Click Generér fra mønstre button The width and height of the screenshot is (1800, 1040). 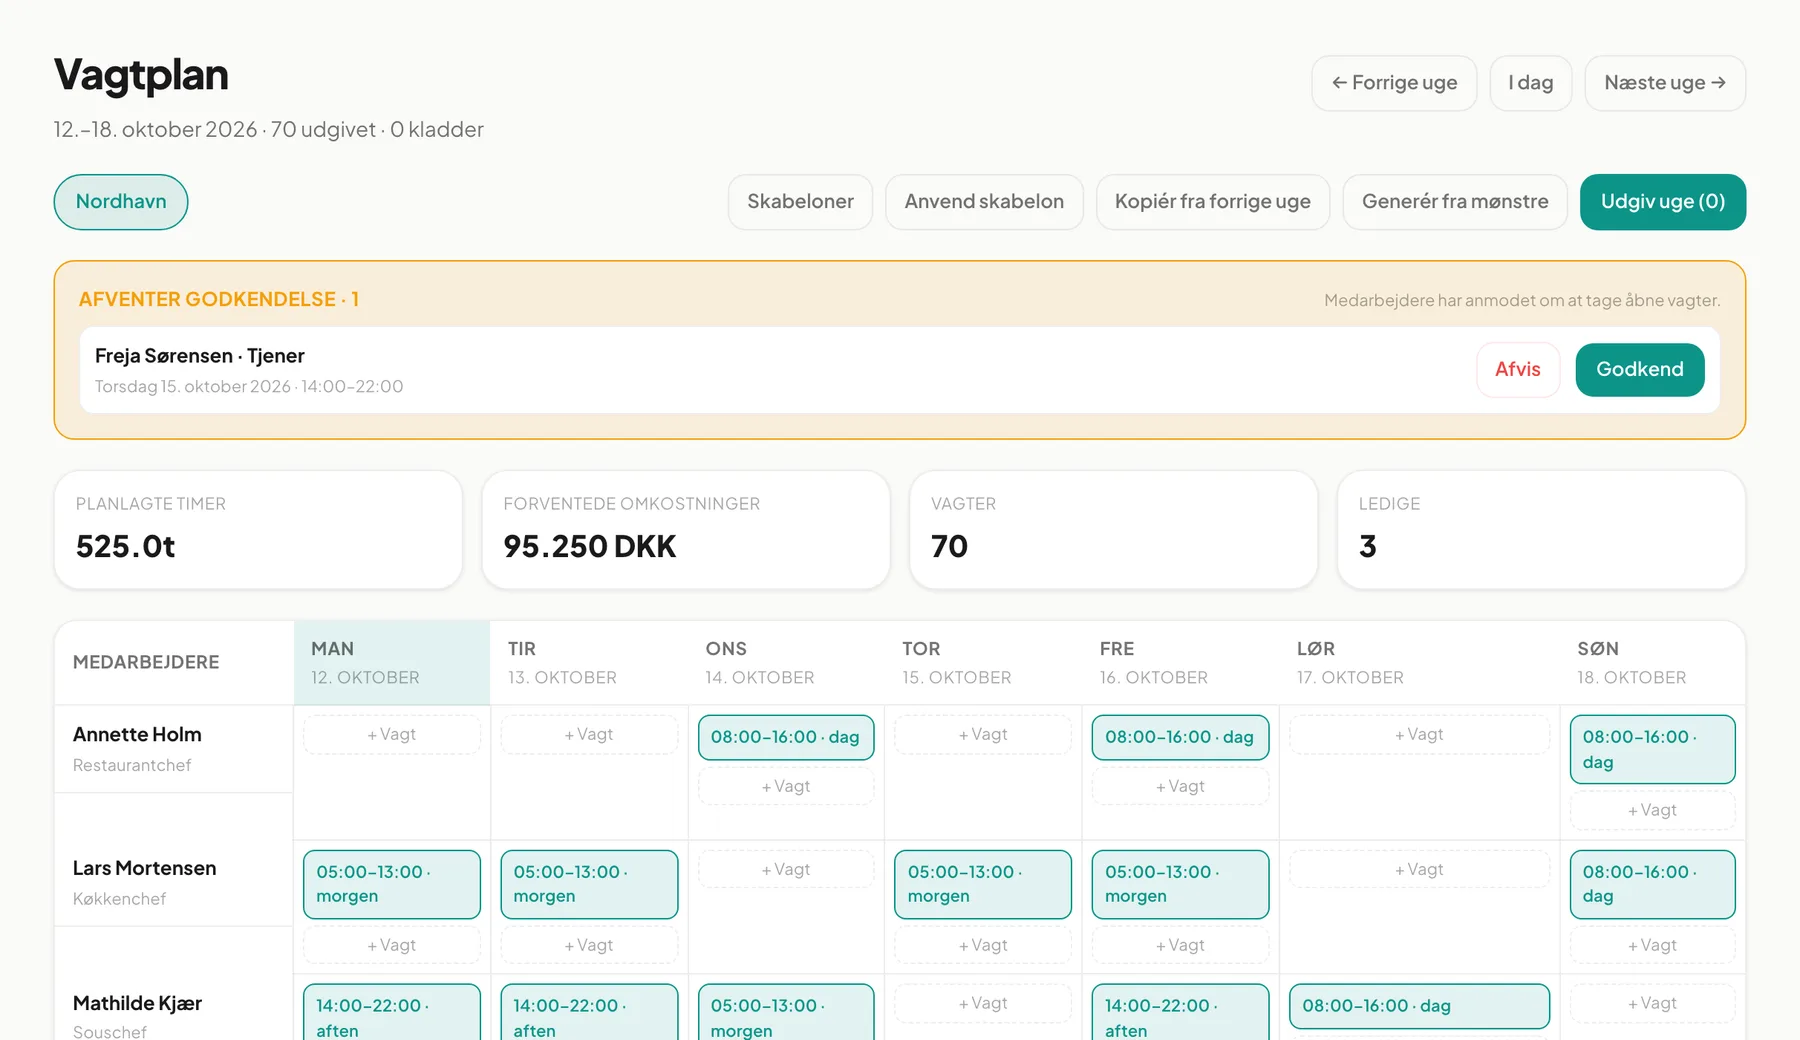click(x=1455, y=202)
